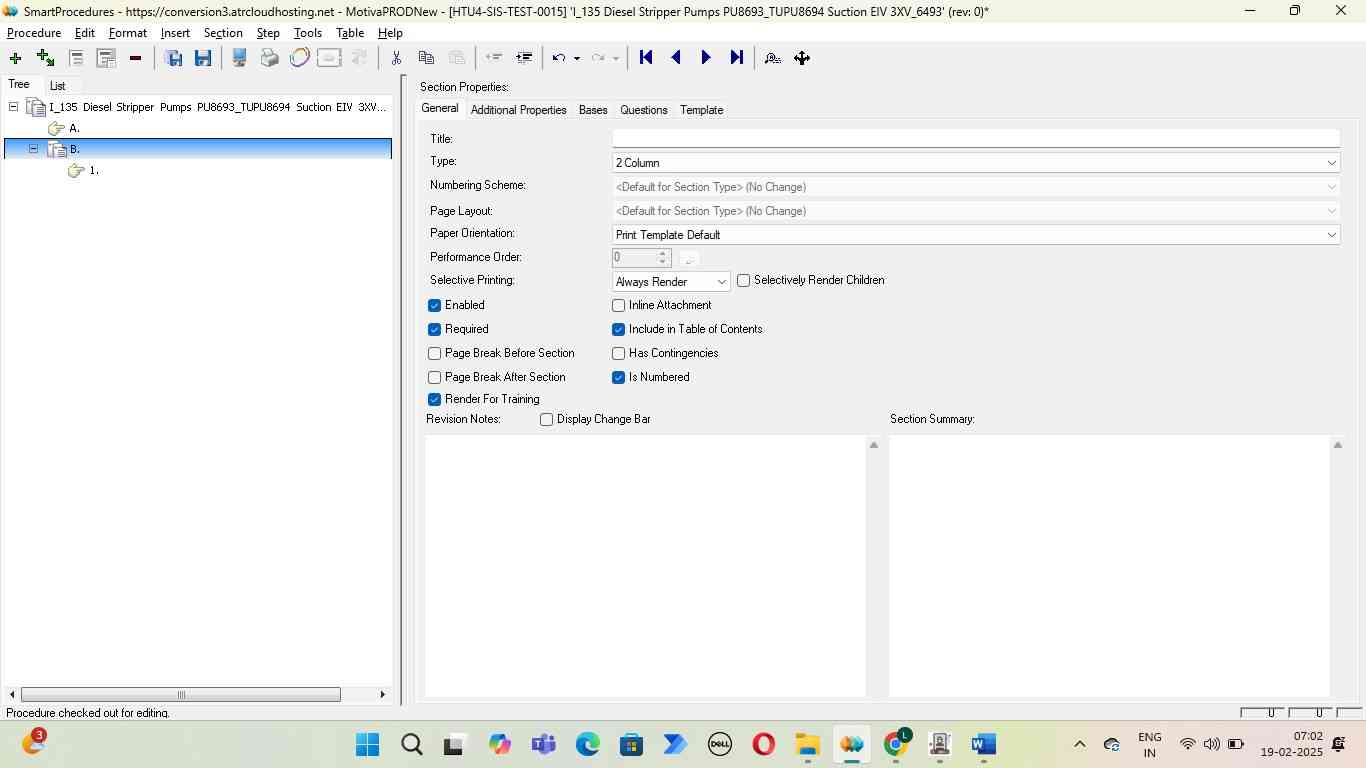Open the Windows Start menu
Viewport: 1366px width, 768px height.
[367, 744]
